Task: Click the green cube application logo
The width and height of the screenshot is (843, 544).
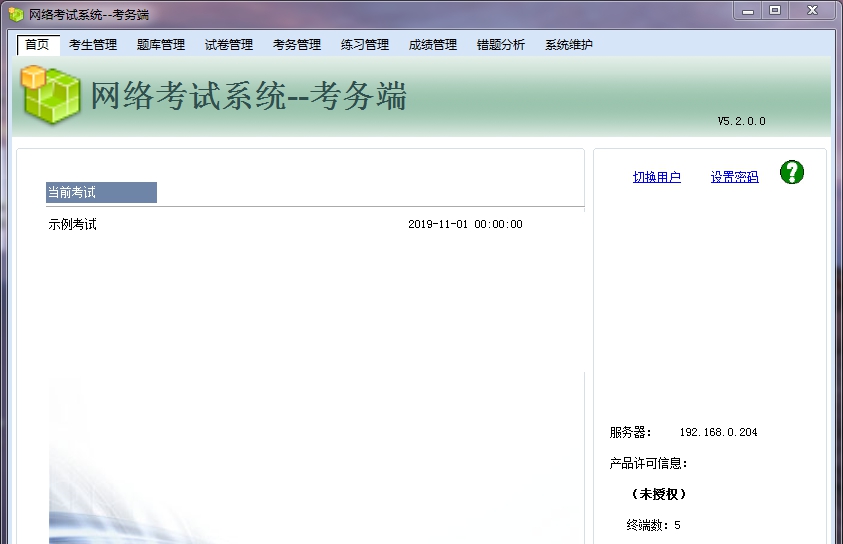Action: click(x=51, y=95)
